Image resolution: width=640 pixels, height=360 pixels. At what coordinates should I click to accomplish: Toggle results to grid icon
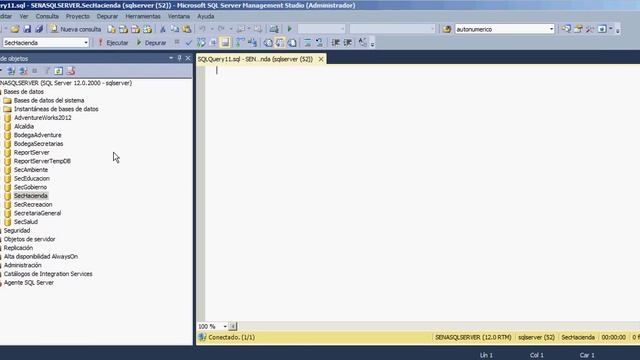point(280,42)
